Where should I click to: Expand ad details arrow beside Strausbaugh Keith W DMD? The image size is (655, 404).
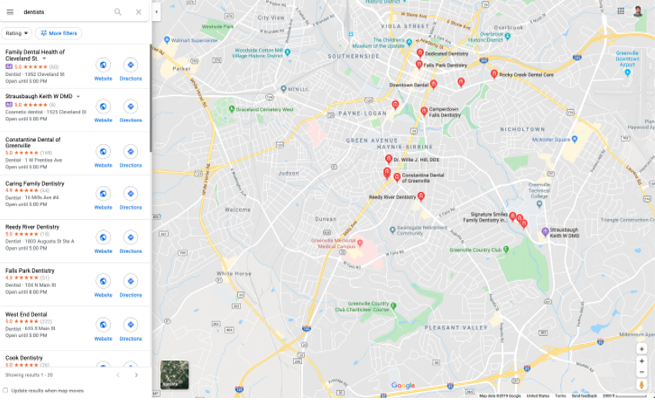point(78,97)
